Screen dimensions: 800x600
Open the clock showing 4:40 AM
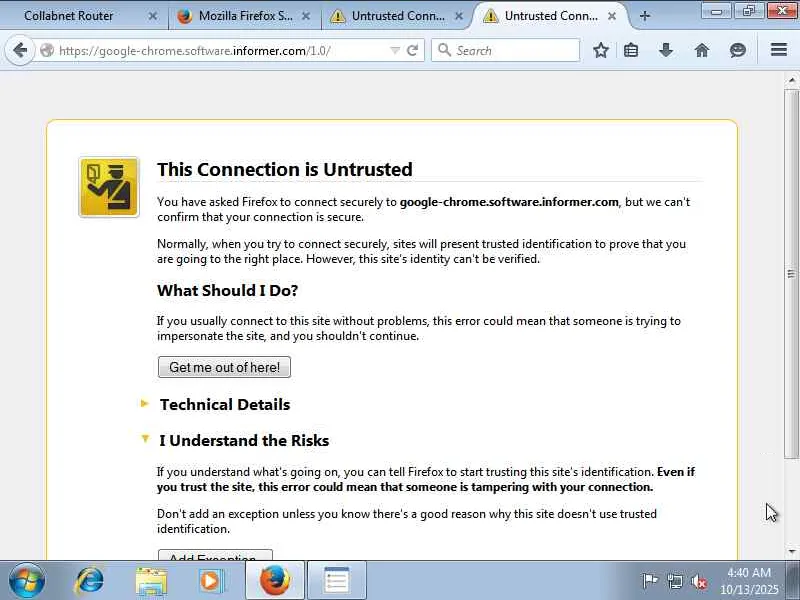tap(749, 581)
